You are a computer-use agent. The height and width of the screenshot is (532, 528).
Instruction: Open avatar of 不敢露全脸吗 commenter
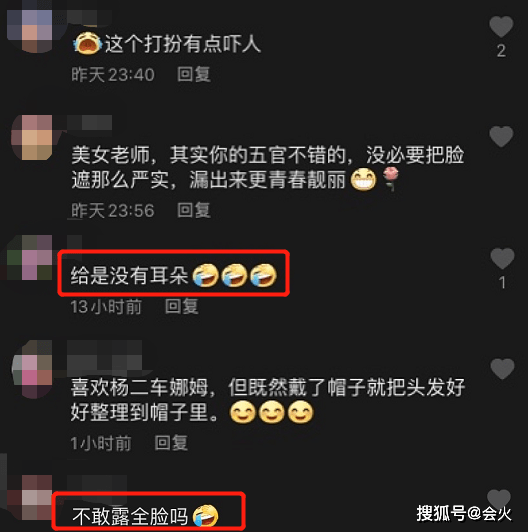click(30, 497)
